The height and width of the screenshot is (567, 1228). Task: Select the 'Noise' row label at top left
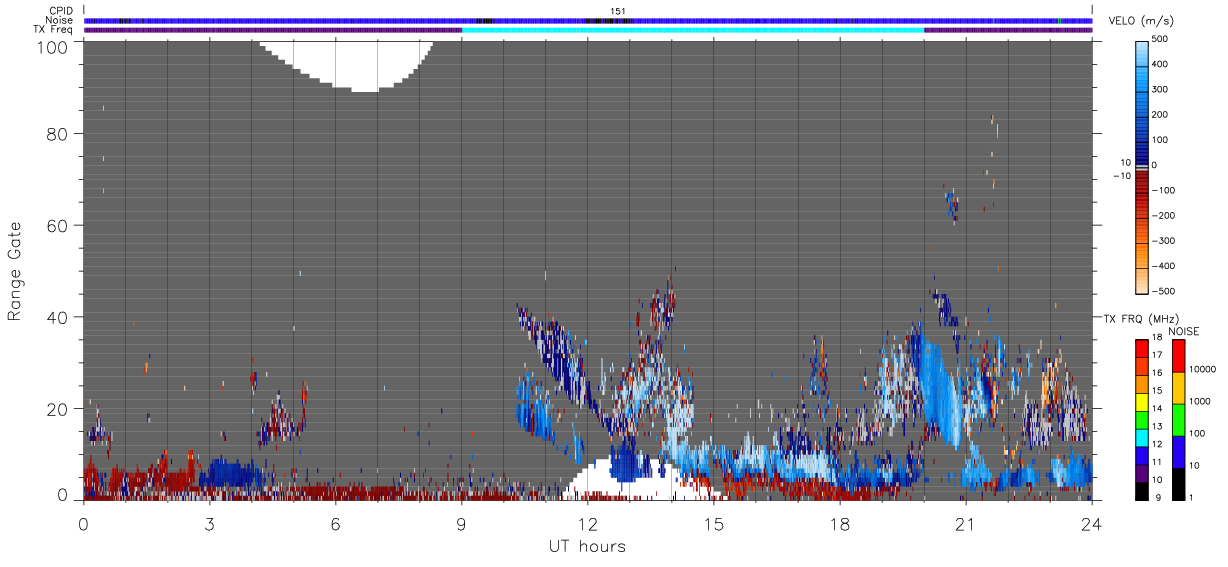pos(59,20)
